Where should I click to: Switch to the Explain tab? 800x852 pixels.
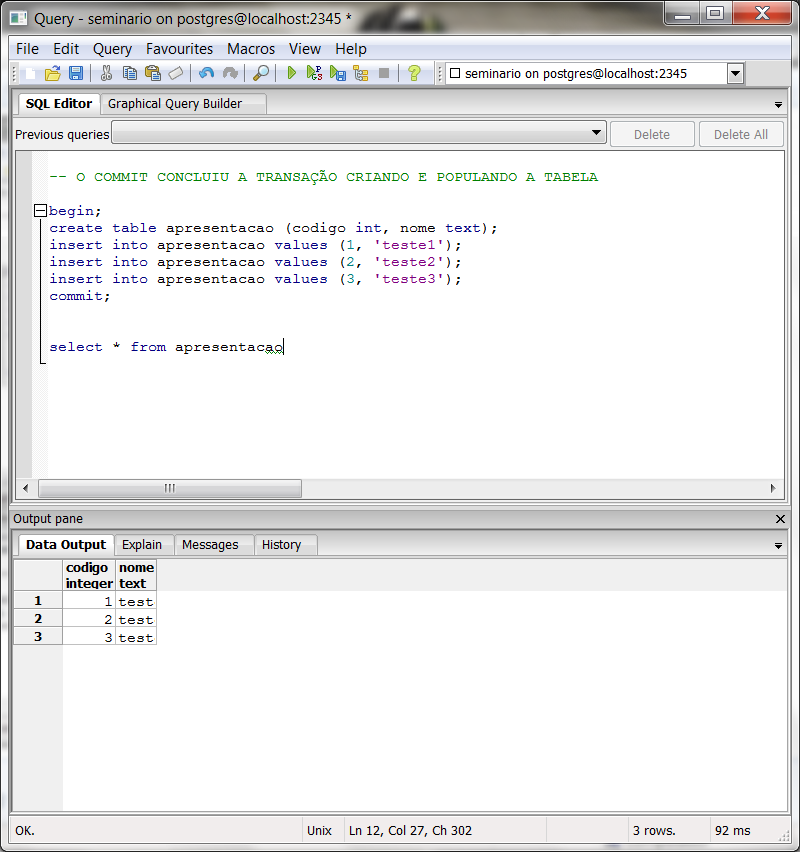point(142,544)
